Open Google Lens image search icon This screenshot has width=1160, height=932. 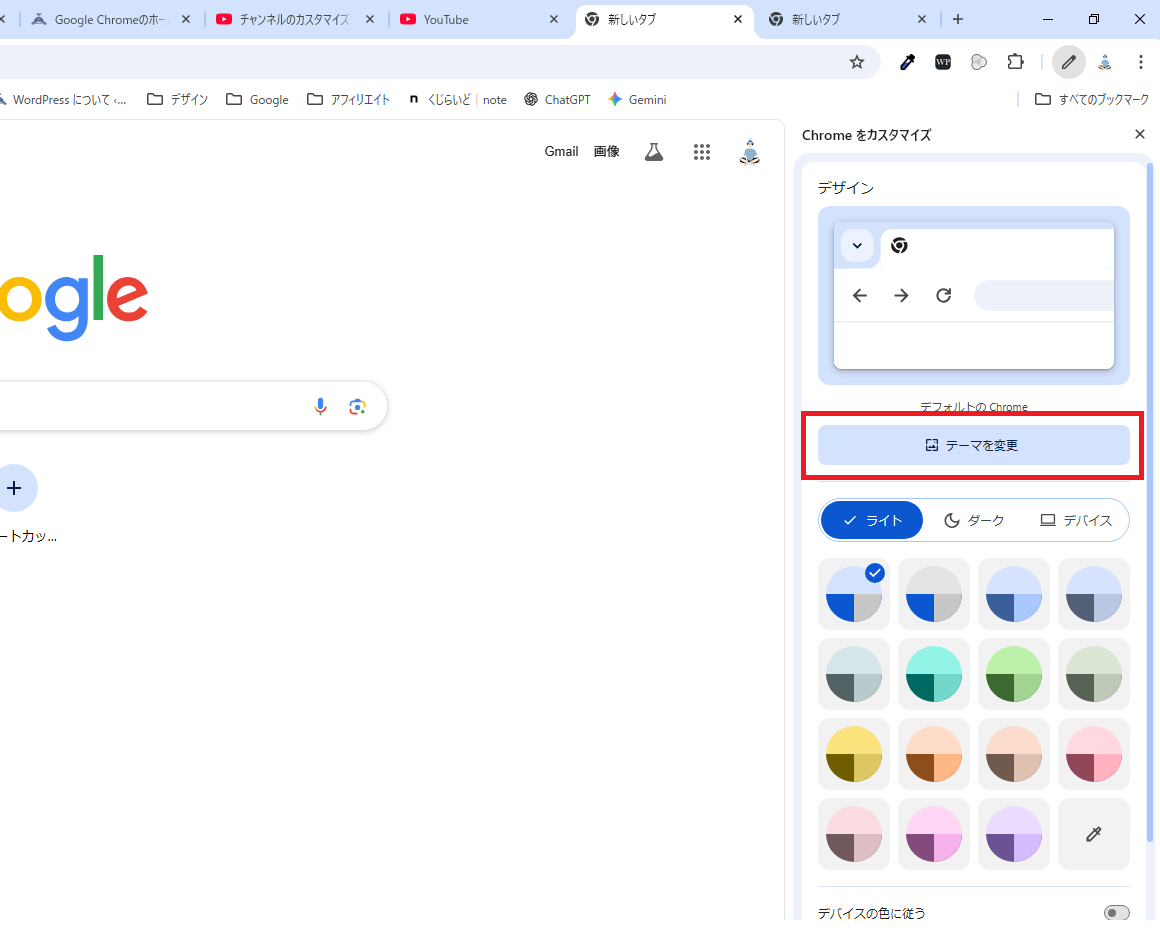pyautogui.click(x=357, y=406)
